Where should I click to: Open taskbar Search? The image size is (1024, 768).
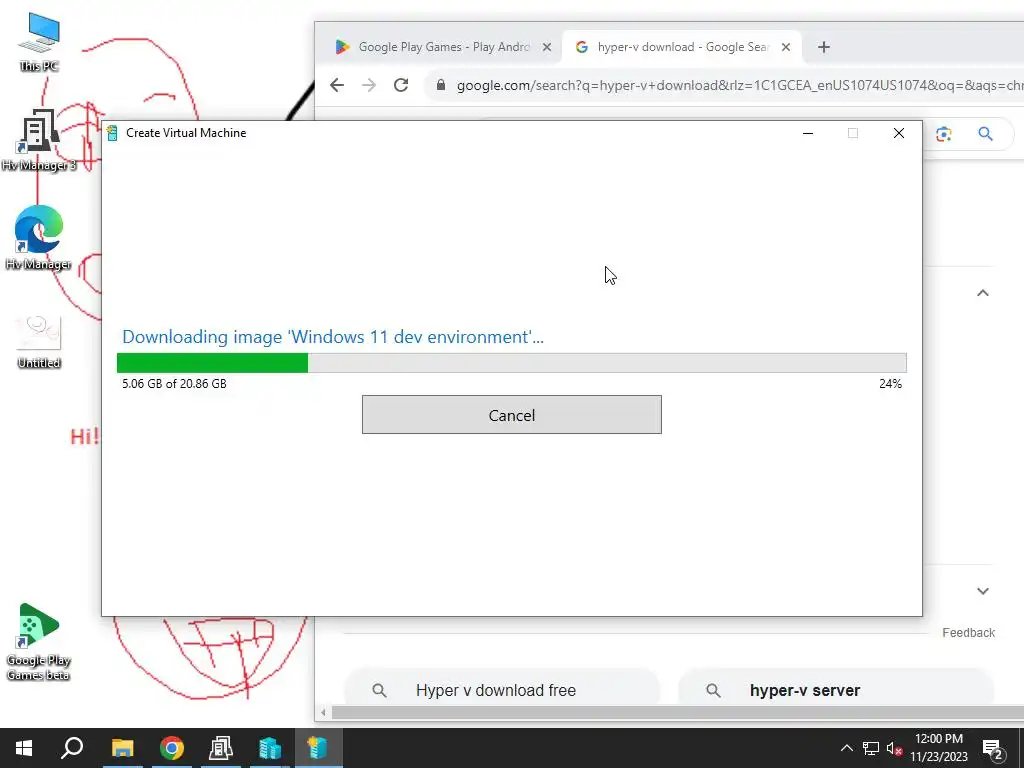(x=72, y=748)
